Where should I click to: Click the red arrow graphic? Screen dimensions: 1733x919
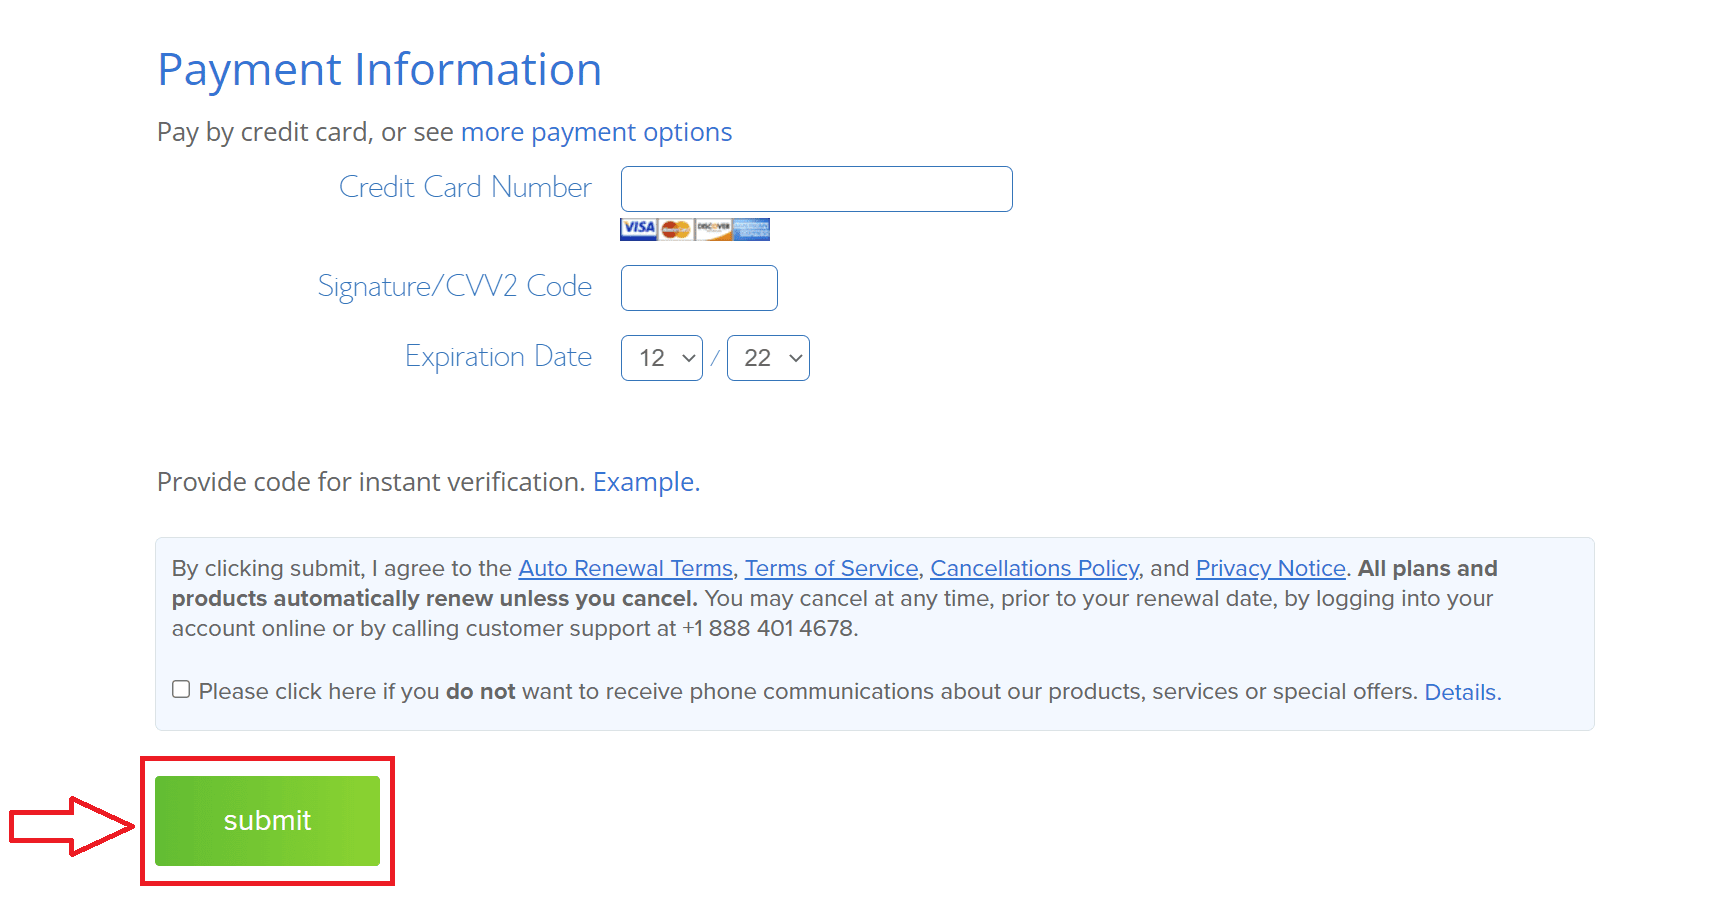[71, 826]
